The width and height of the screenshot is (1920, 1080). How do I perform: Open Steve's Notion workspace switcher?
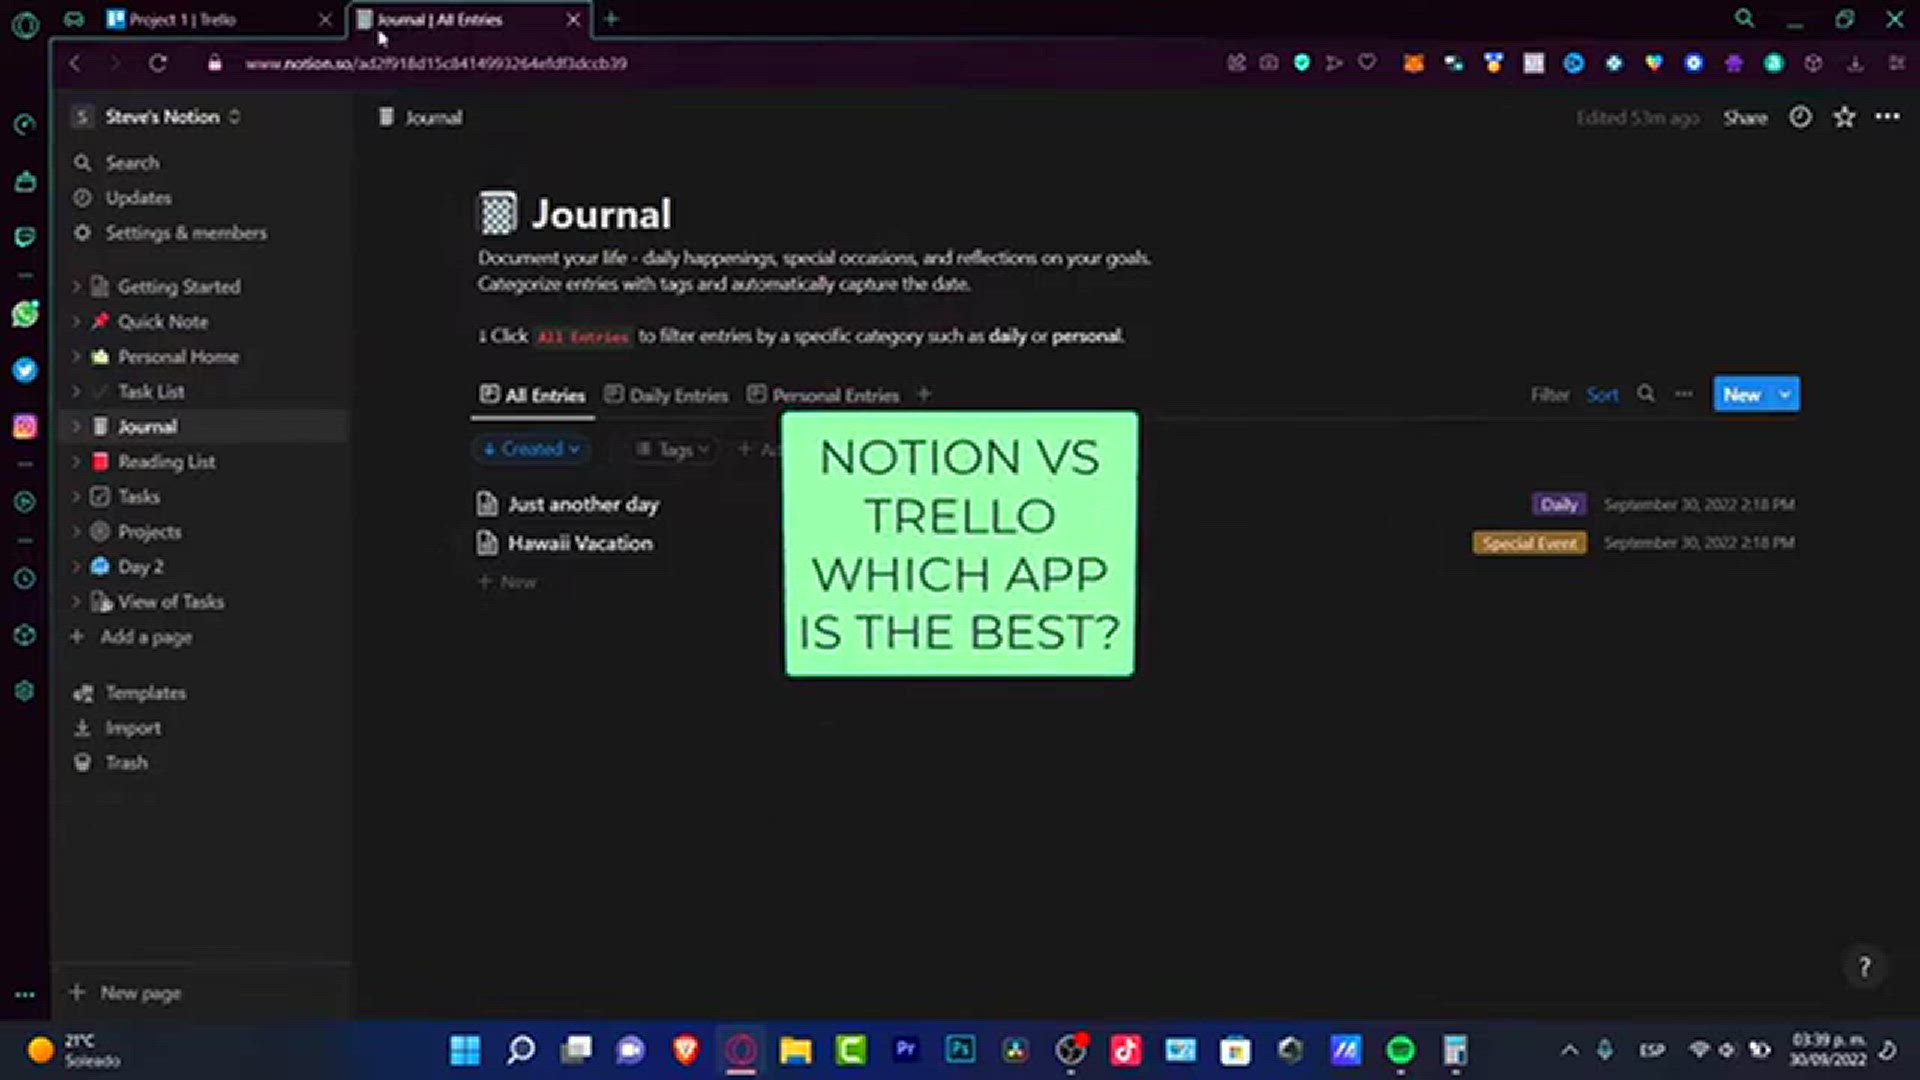click(x=157, y=116)
